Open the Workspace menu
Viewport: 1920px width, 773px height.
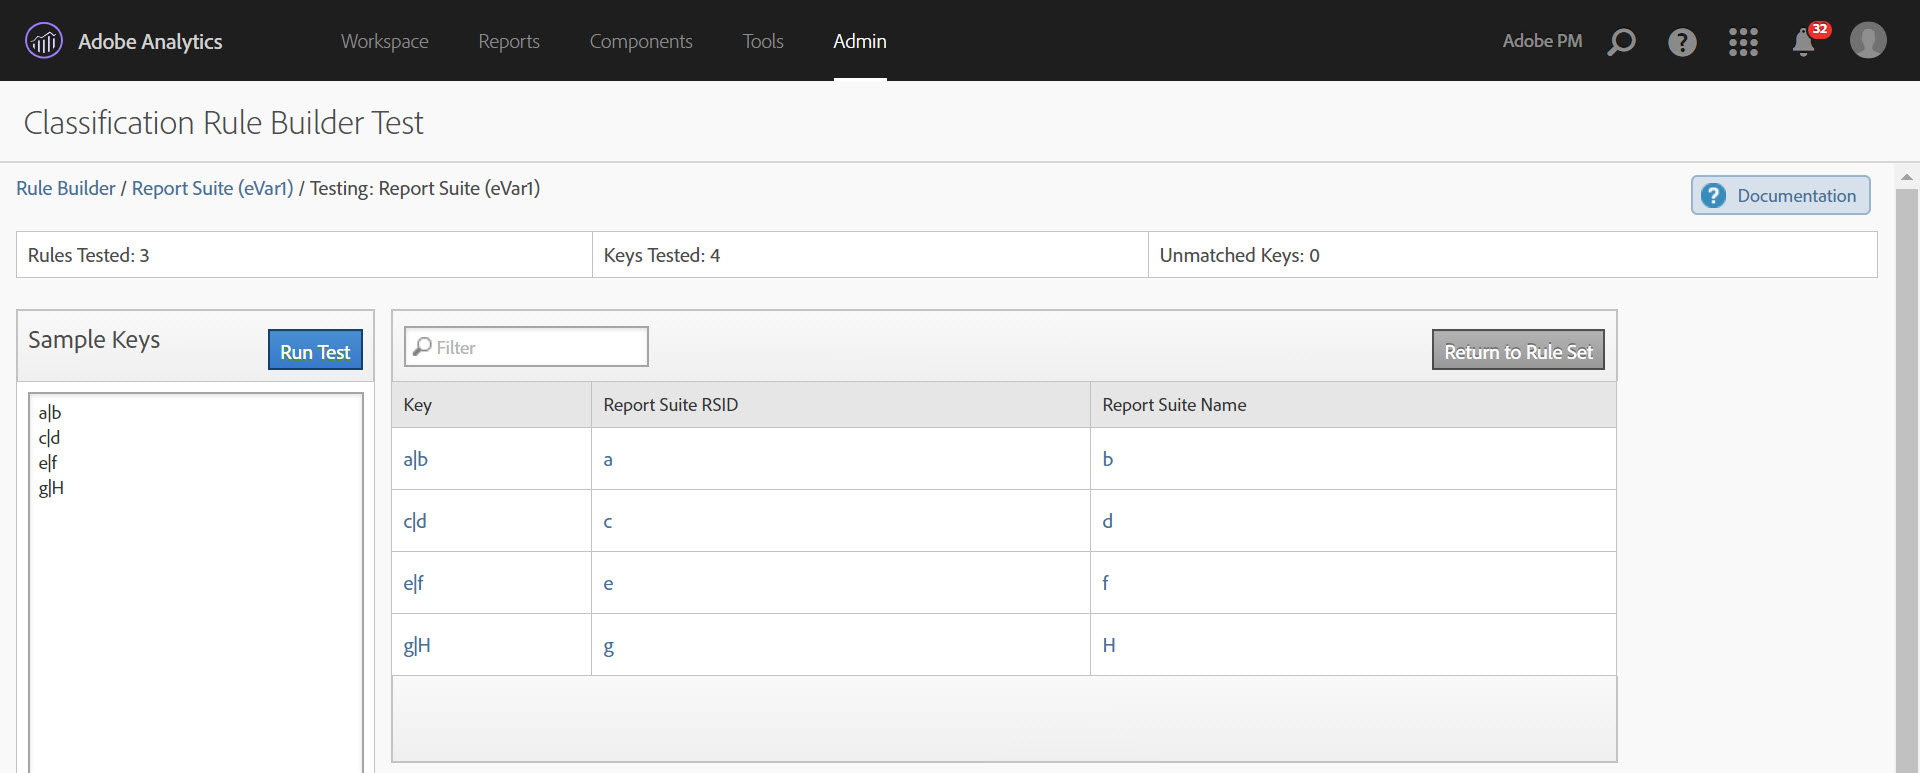(384, 41)
